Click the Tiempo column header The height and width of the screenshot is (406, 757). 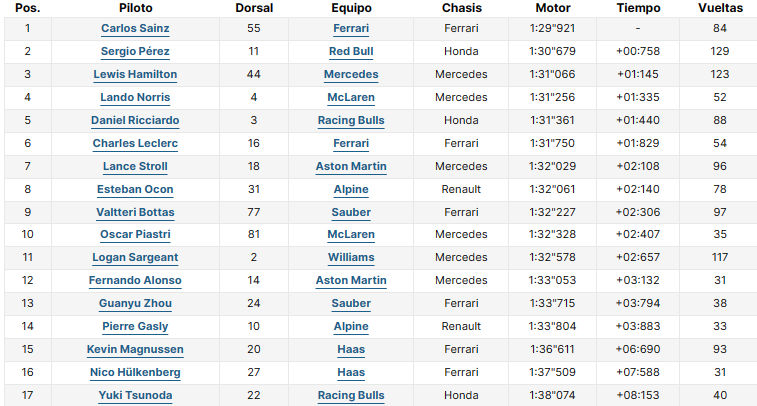click(x=638, y=8)
